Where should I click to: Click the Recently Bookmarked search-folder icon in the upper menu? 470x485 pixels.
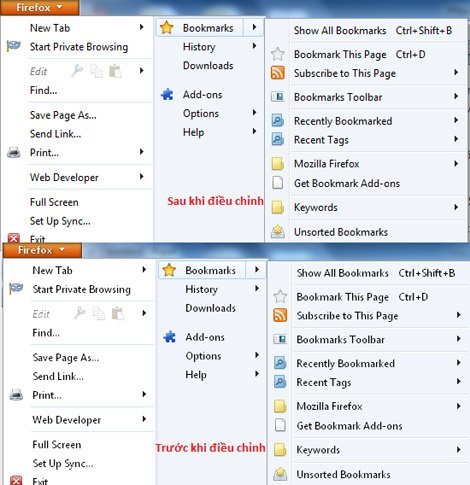(278, 121)
